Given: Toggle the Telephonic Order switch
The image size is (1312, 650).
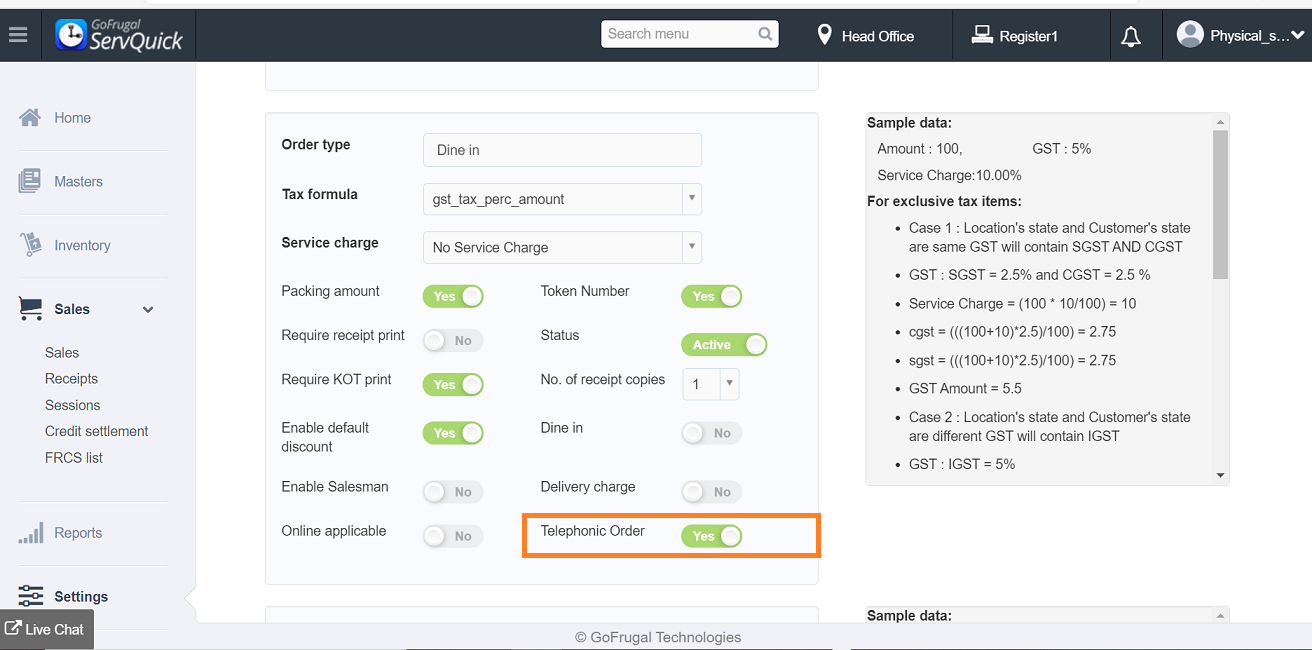Looking at the screenshot, I should (712, 536).
